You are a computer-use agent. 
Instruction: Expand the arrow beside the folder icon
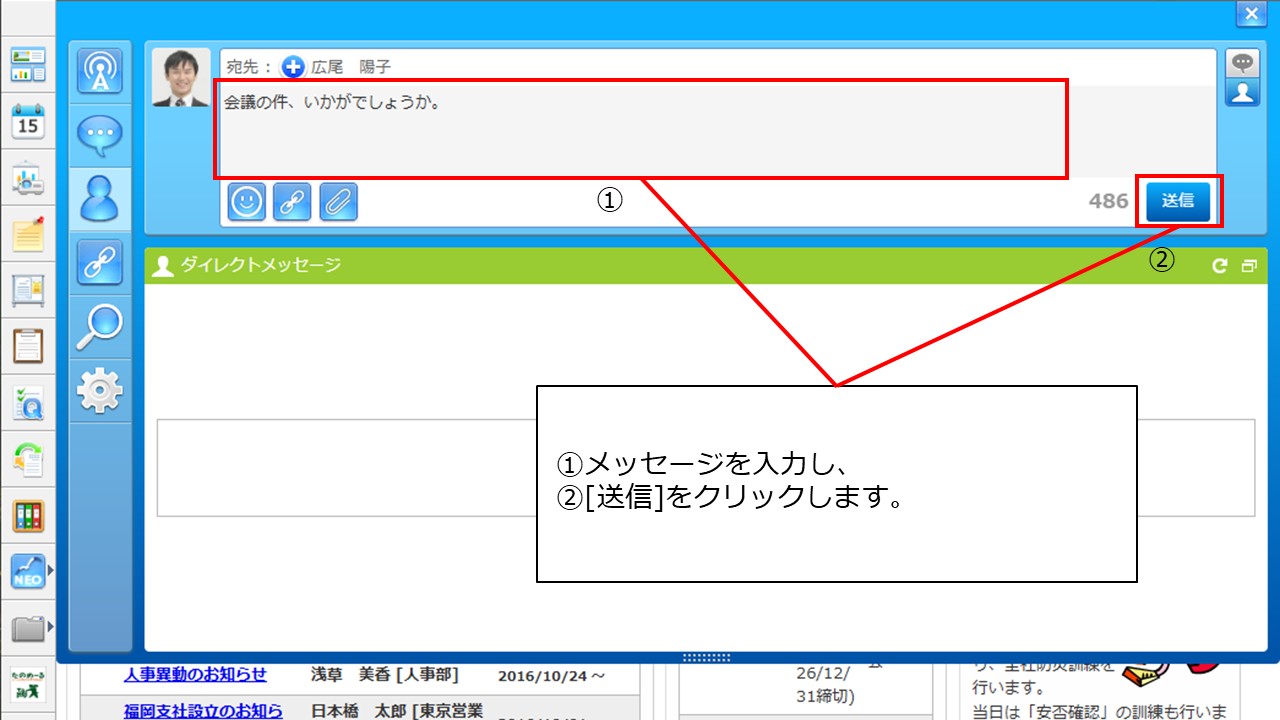(x=50, y=628)
